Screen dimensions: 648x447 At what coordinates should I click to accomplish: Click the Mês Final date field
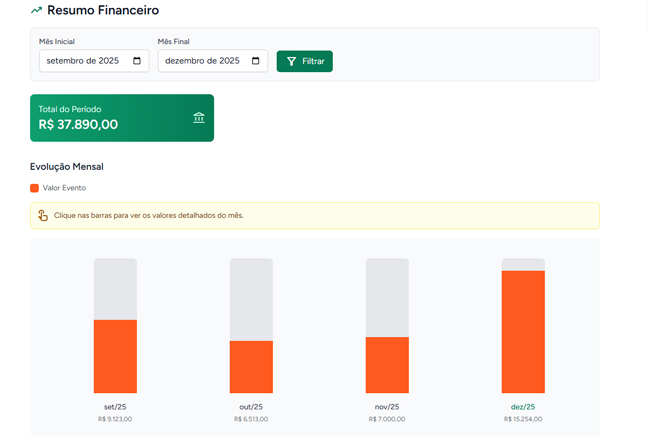203,61
